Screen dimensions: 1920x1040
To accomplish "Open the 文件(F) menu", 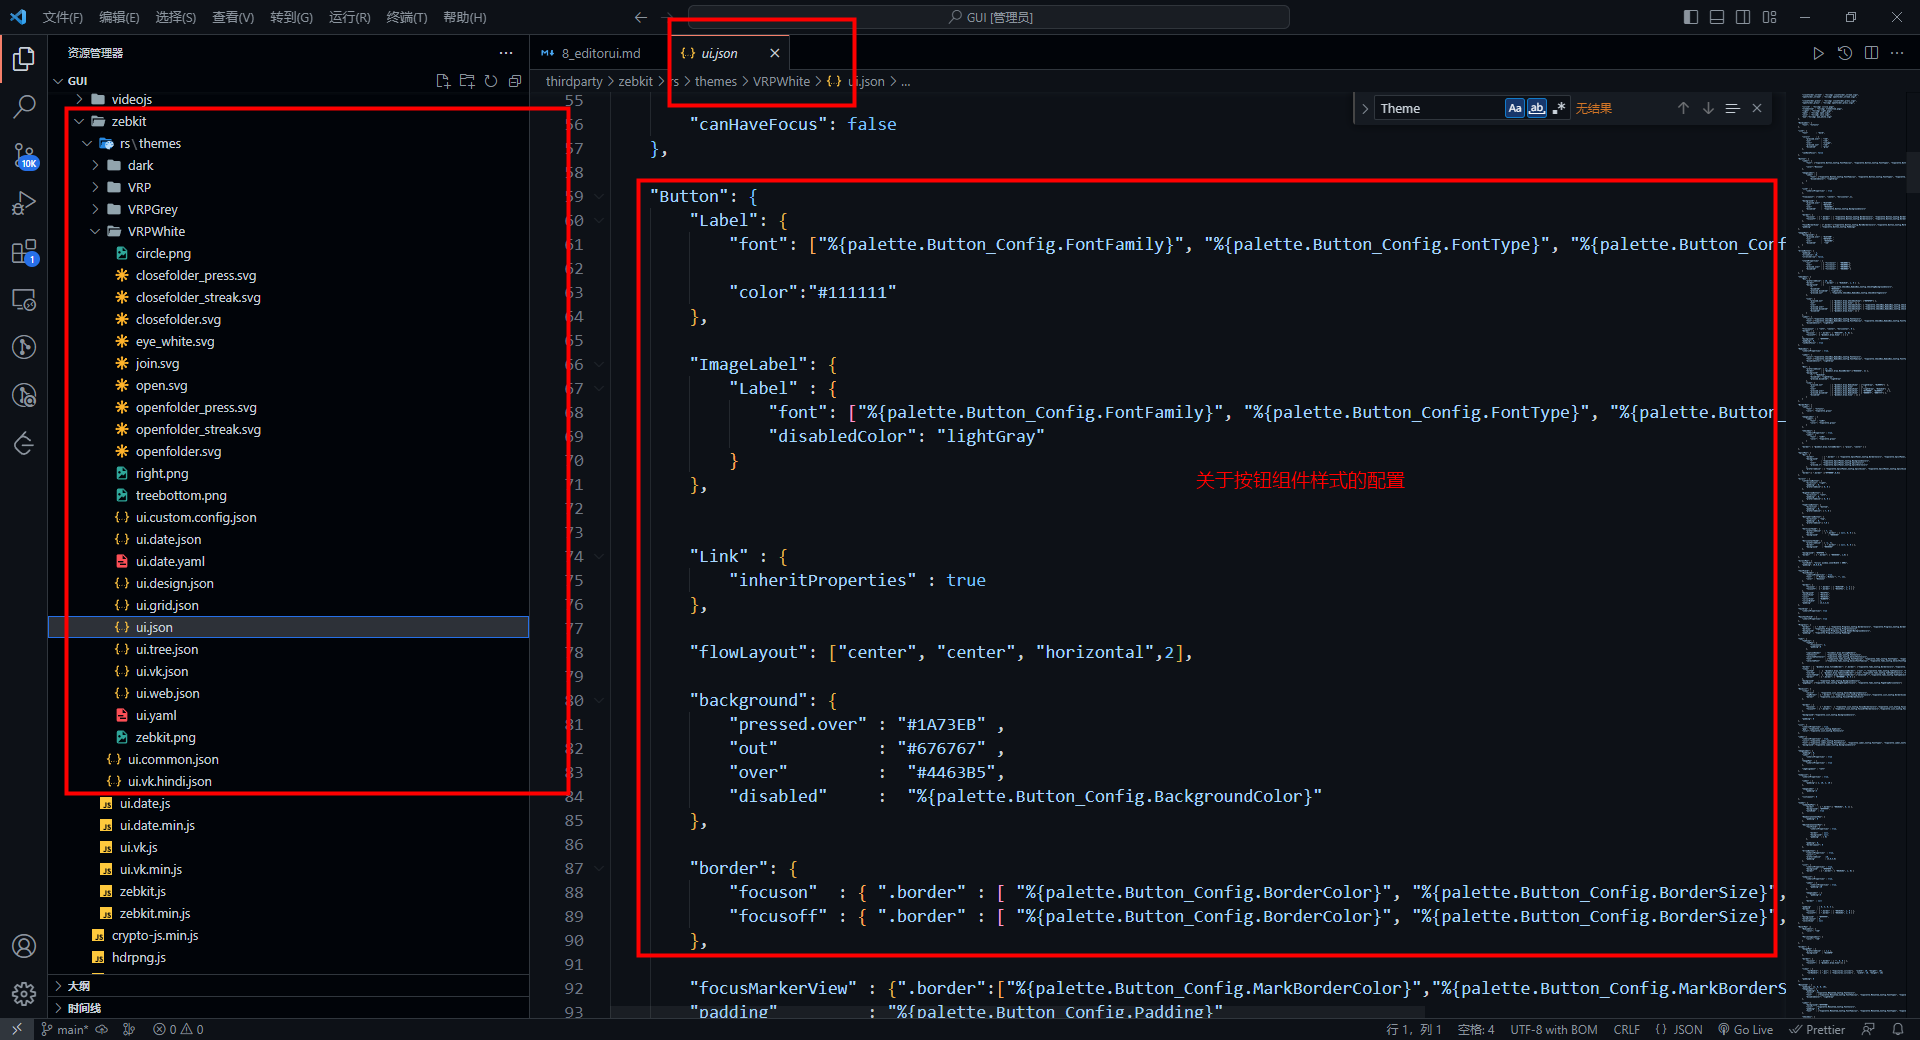I will pyautogui.click(x=63, y=17).
